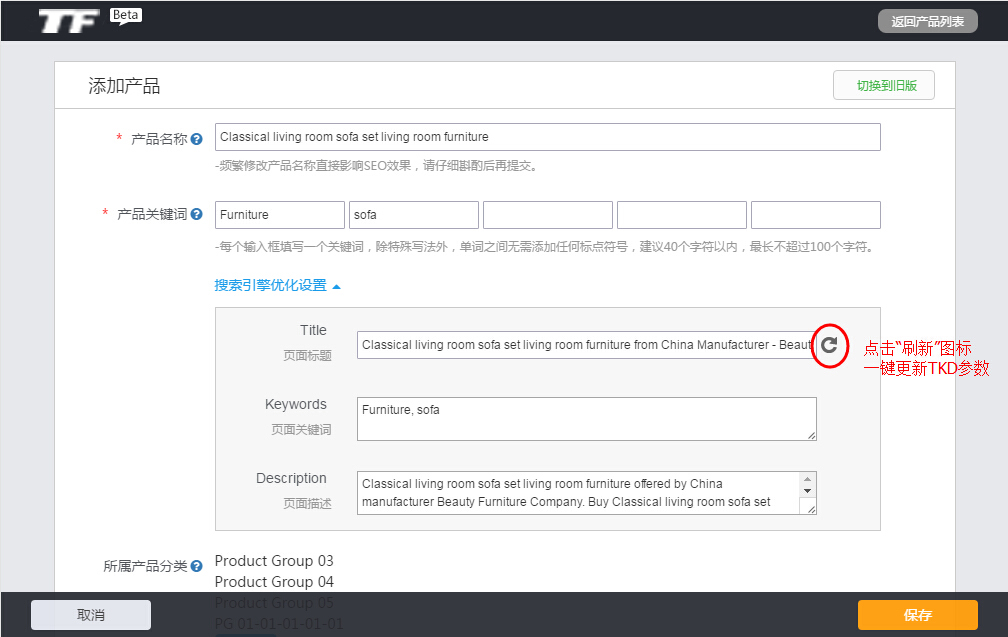Click help icon beside 所属产品分类 label
1008x637 pixels.
(x=197, y=566)
